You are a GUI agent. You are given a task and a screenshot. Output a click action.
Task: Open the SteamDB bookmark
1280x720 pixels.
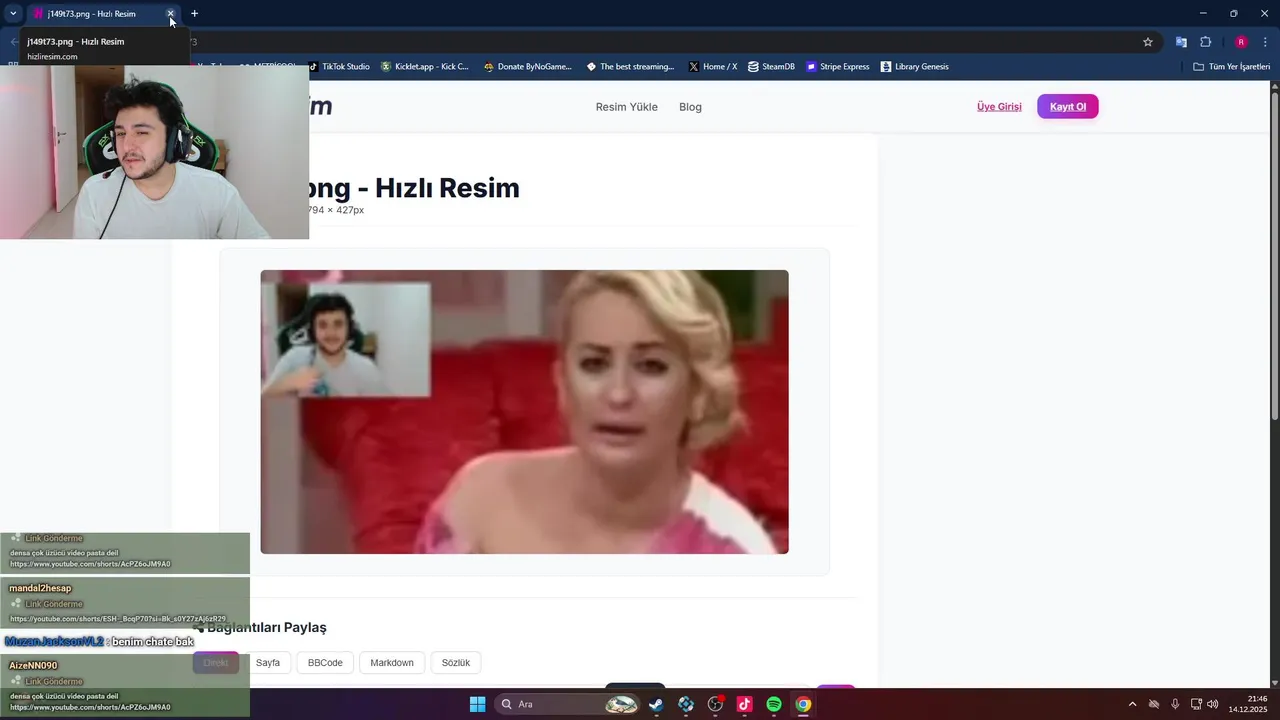(771, 67)
